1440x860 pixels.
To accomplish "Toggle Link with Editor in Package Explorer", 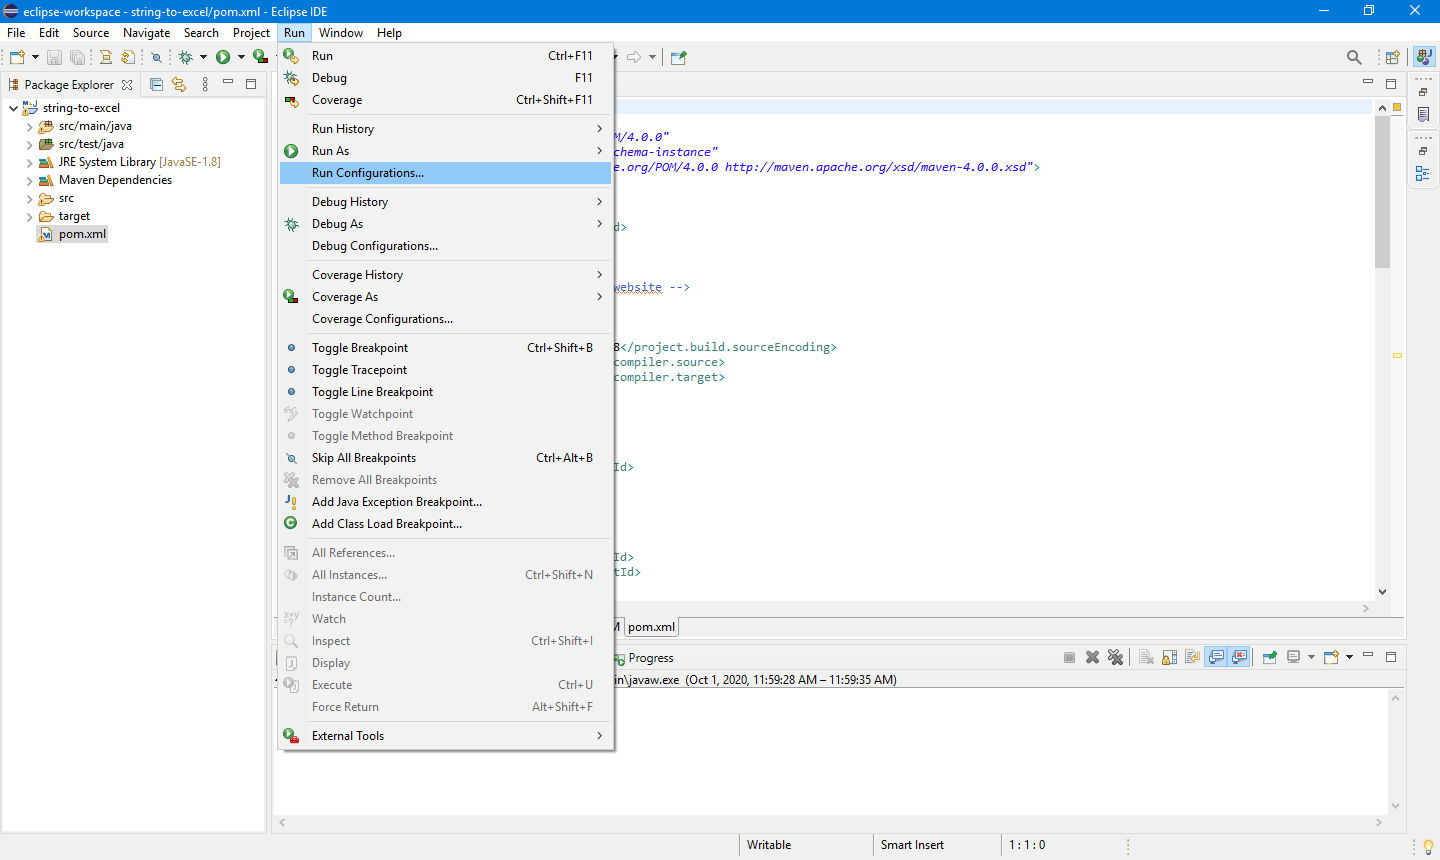I will coord(179,84).
